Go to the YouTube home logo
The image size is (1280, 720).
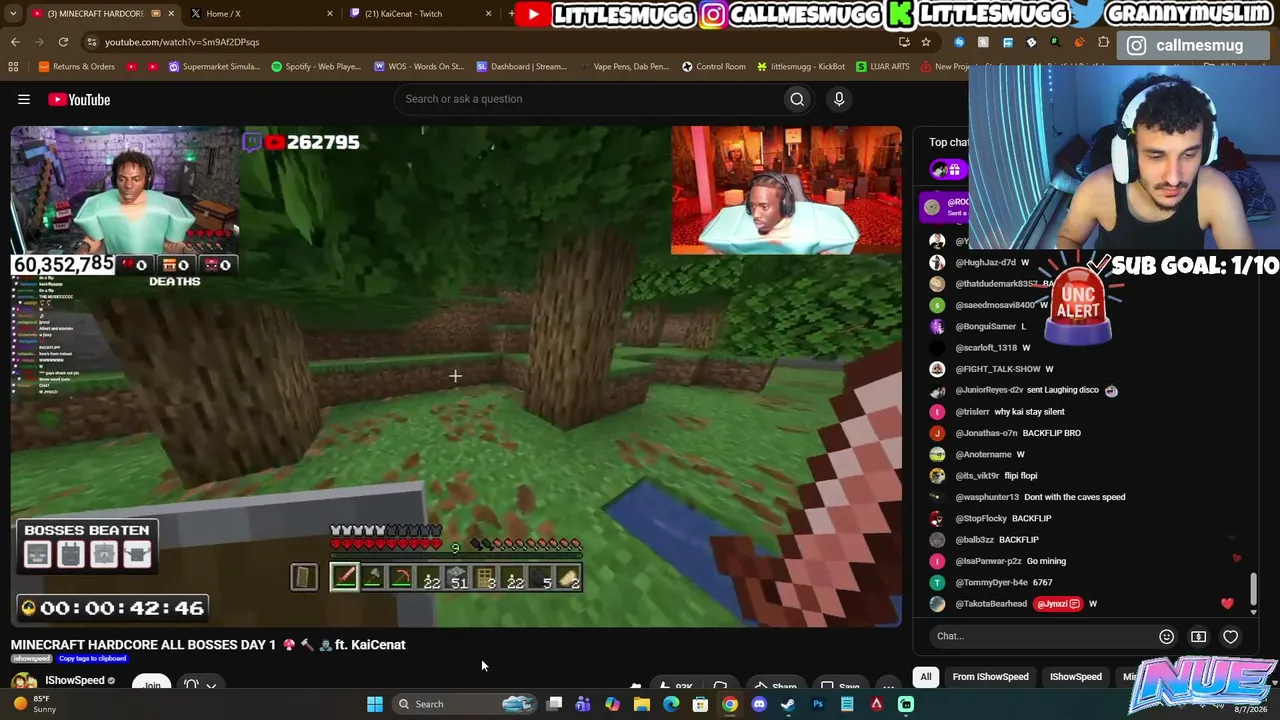pyautogui.click(x=79, y=99)
